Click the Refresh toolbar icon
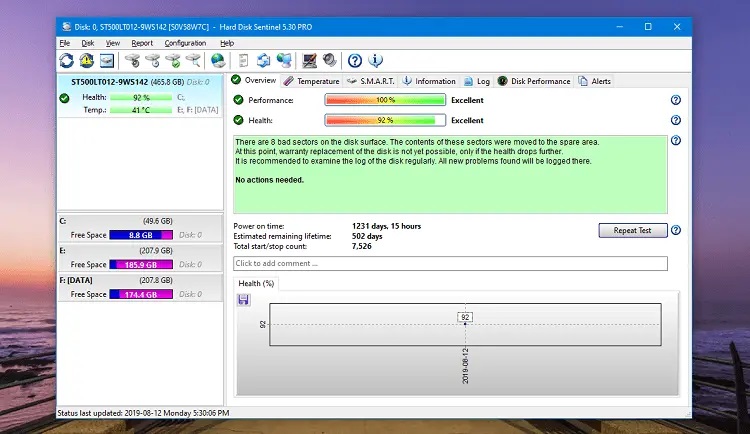 coord(66,61)
